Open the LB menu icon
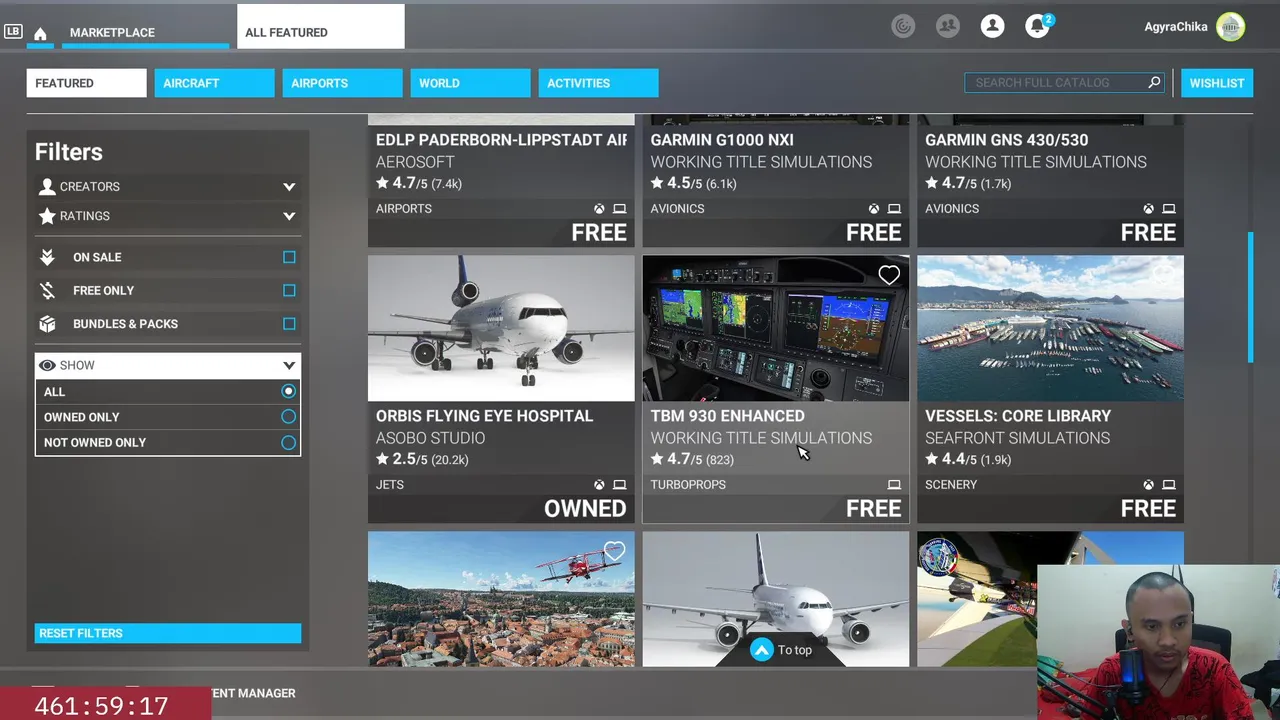1280x720 pixels. [13, 32]
